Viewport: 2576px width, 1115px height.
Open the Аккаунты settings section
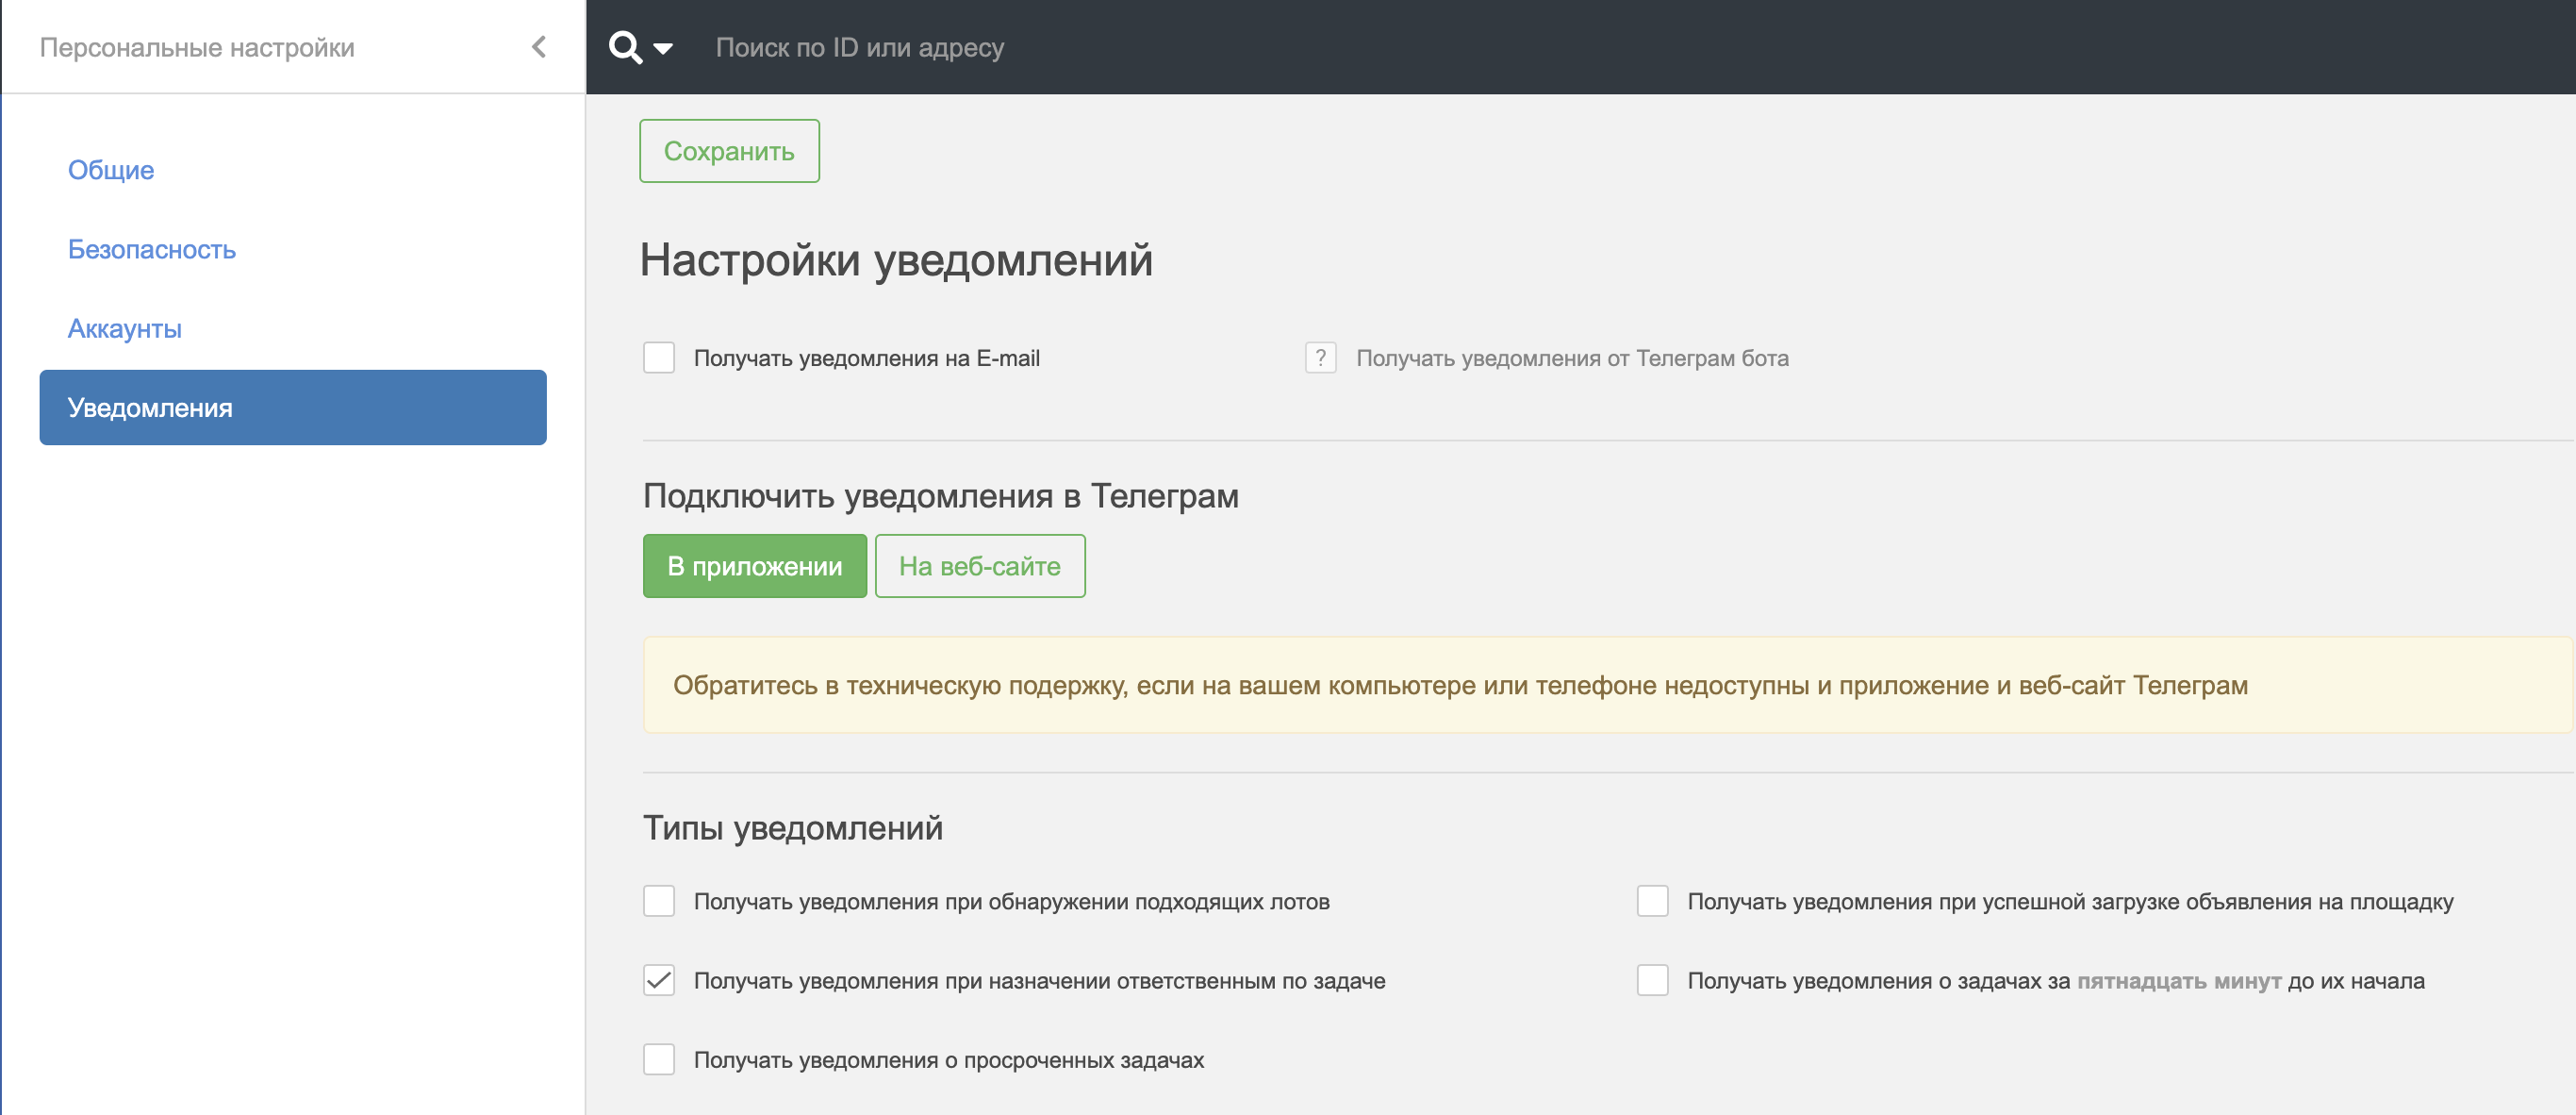(x=125, y=328)
